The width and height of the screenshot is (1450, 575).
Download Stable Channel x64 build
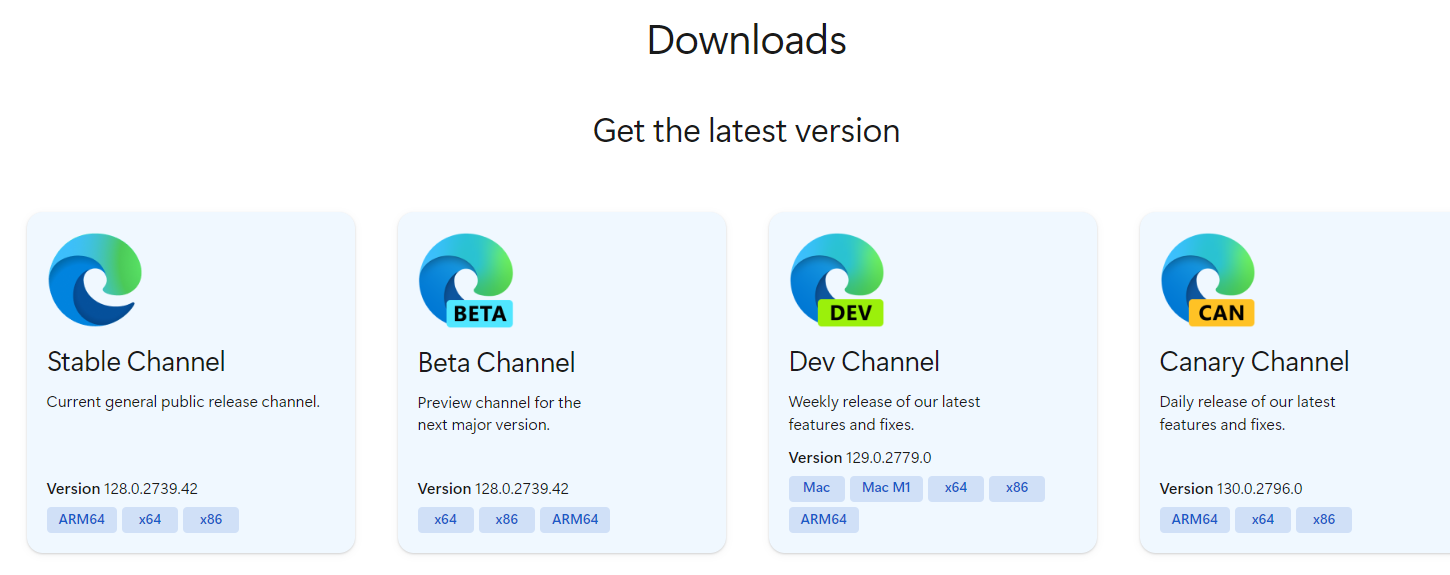click(150, 520)
